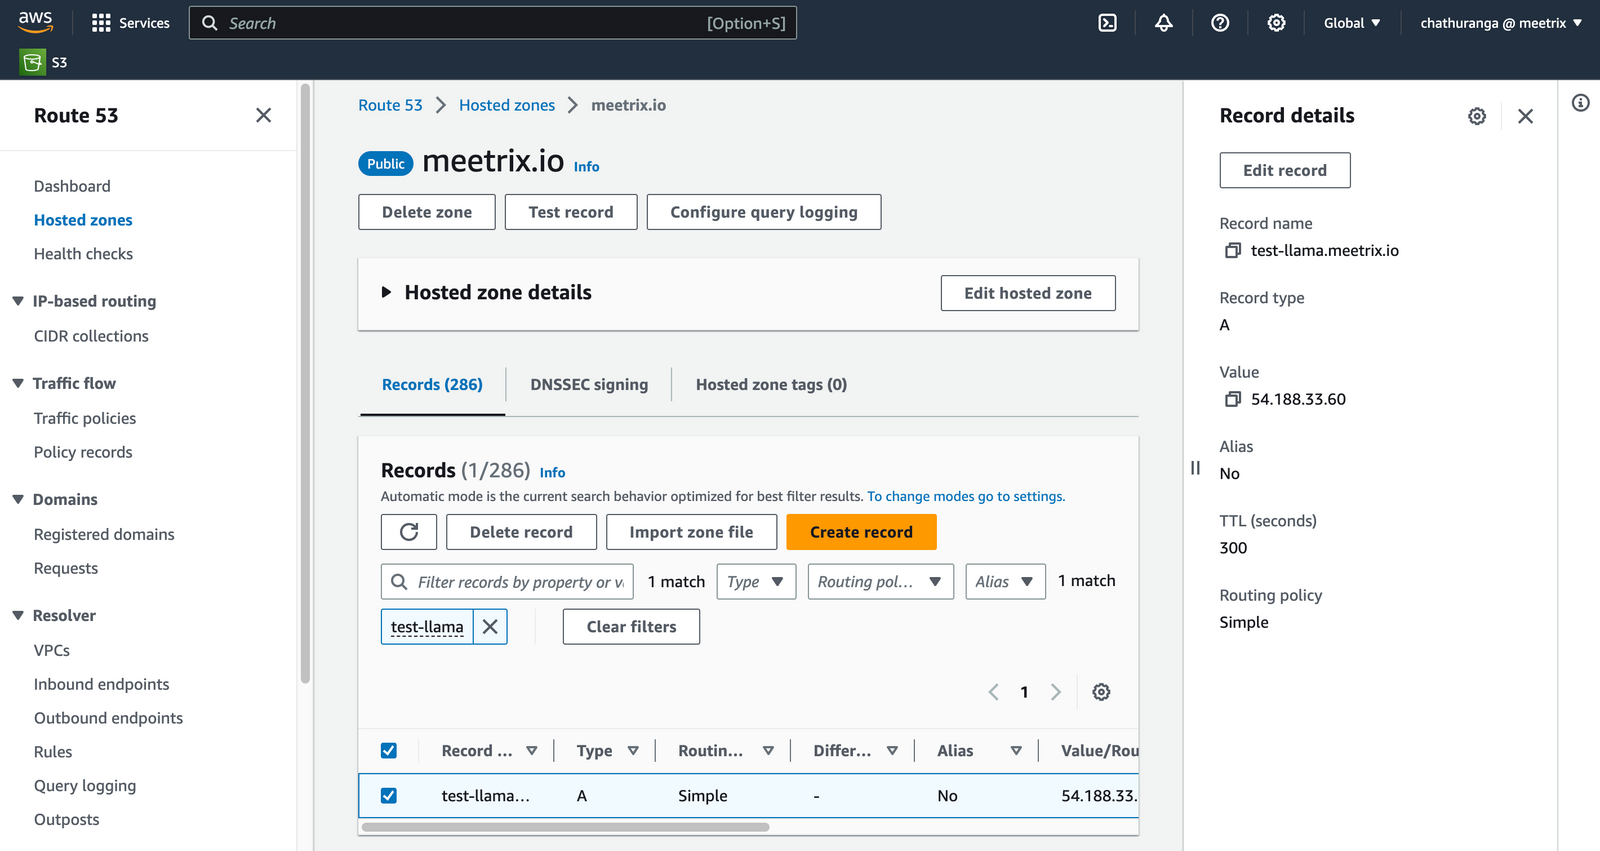
Task: Open Inbound endpoints in sidebar
Action: click(x=101, y=684)
